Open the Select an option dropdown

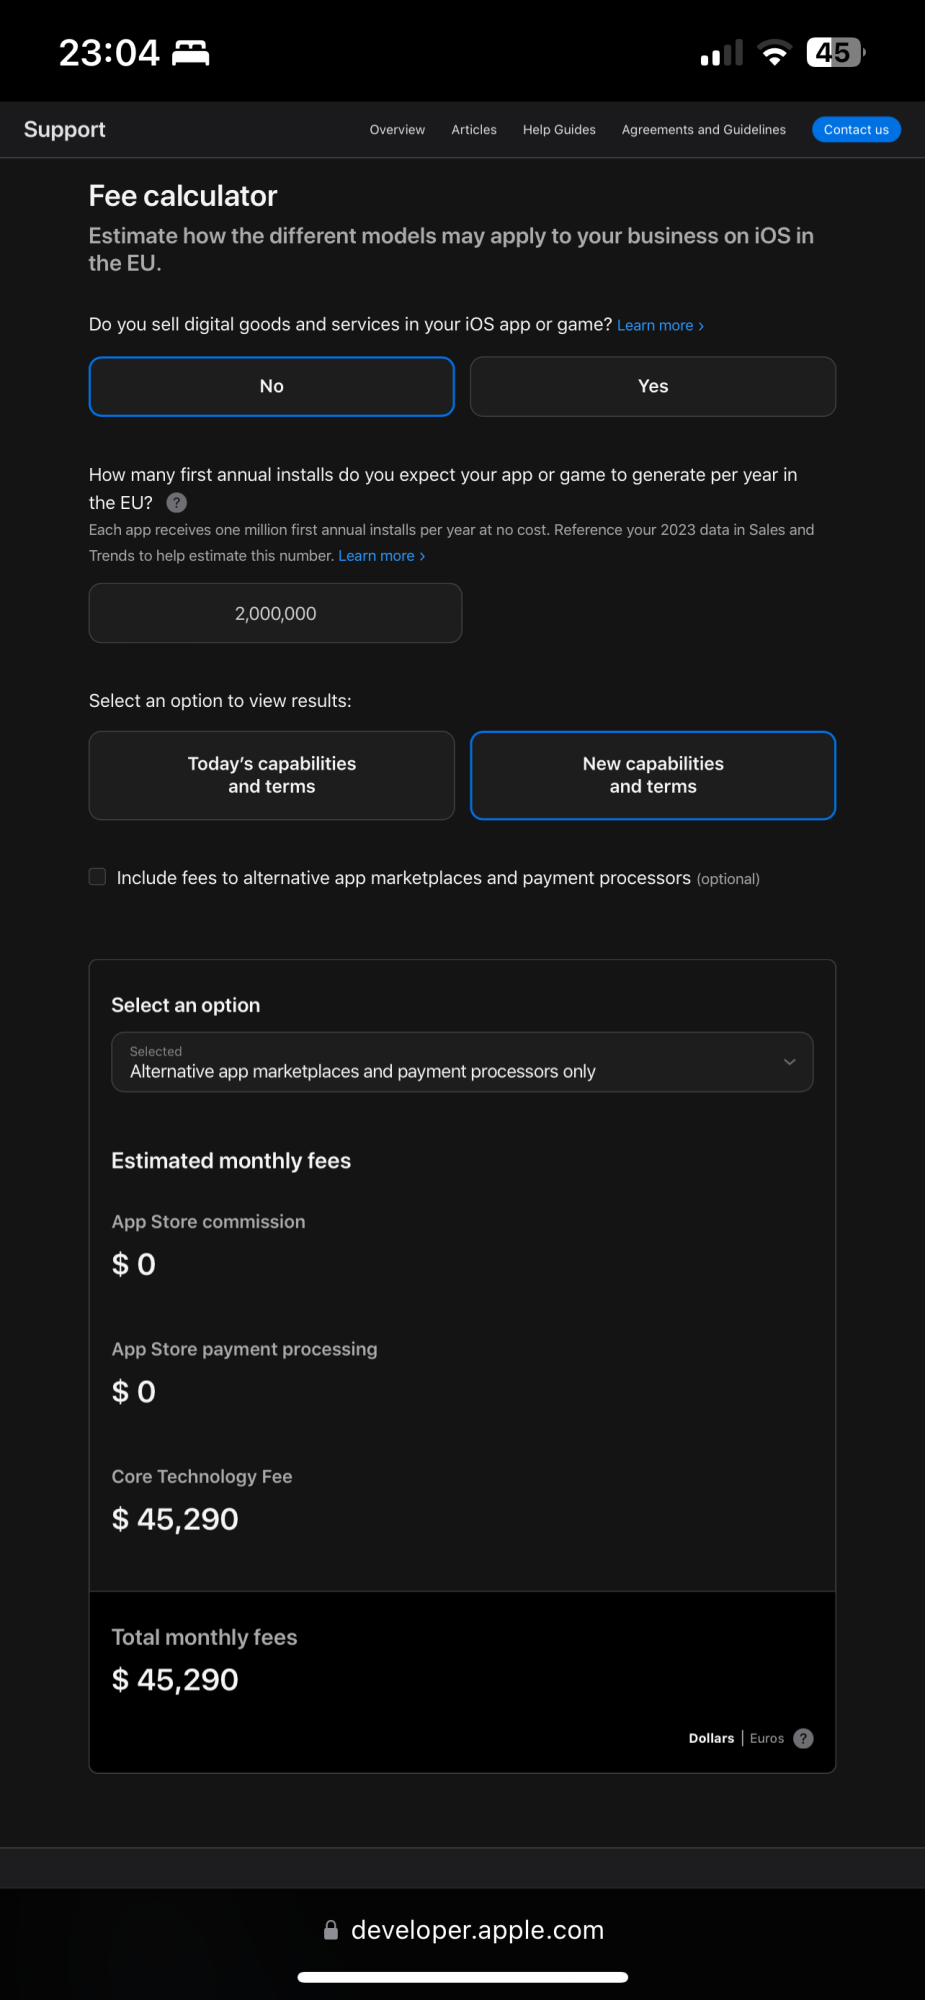pos(462,1062)
